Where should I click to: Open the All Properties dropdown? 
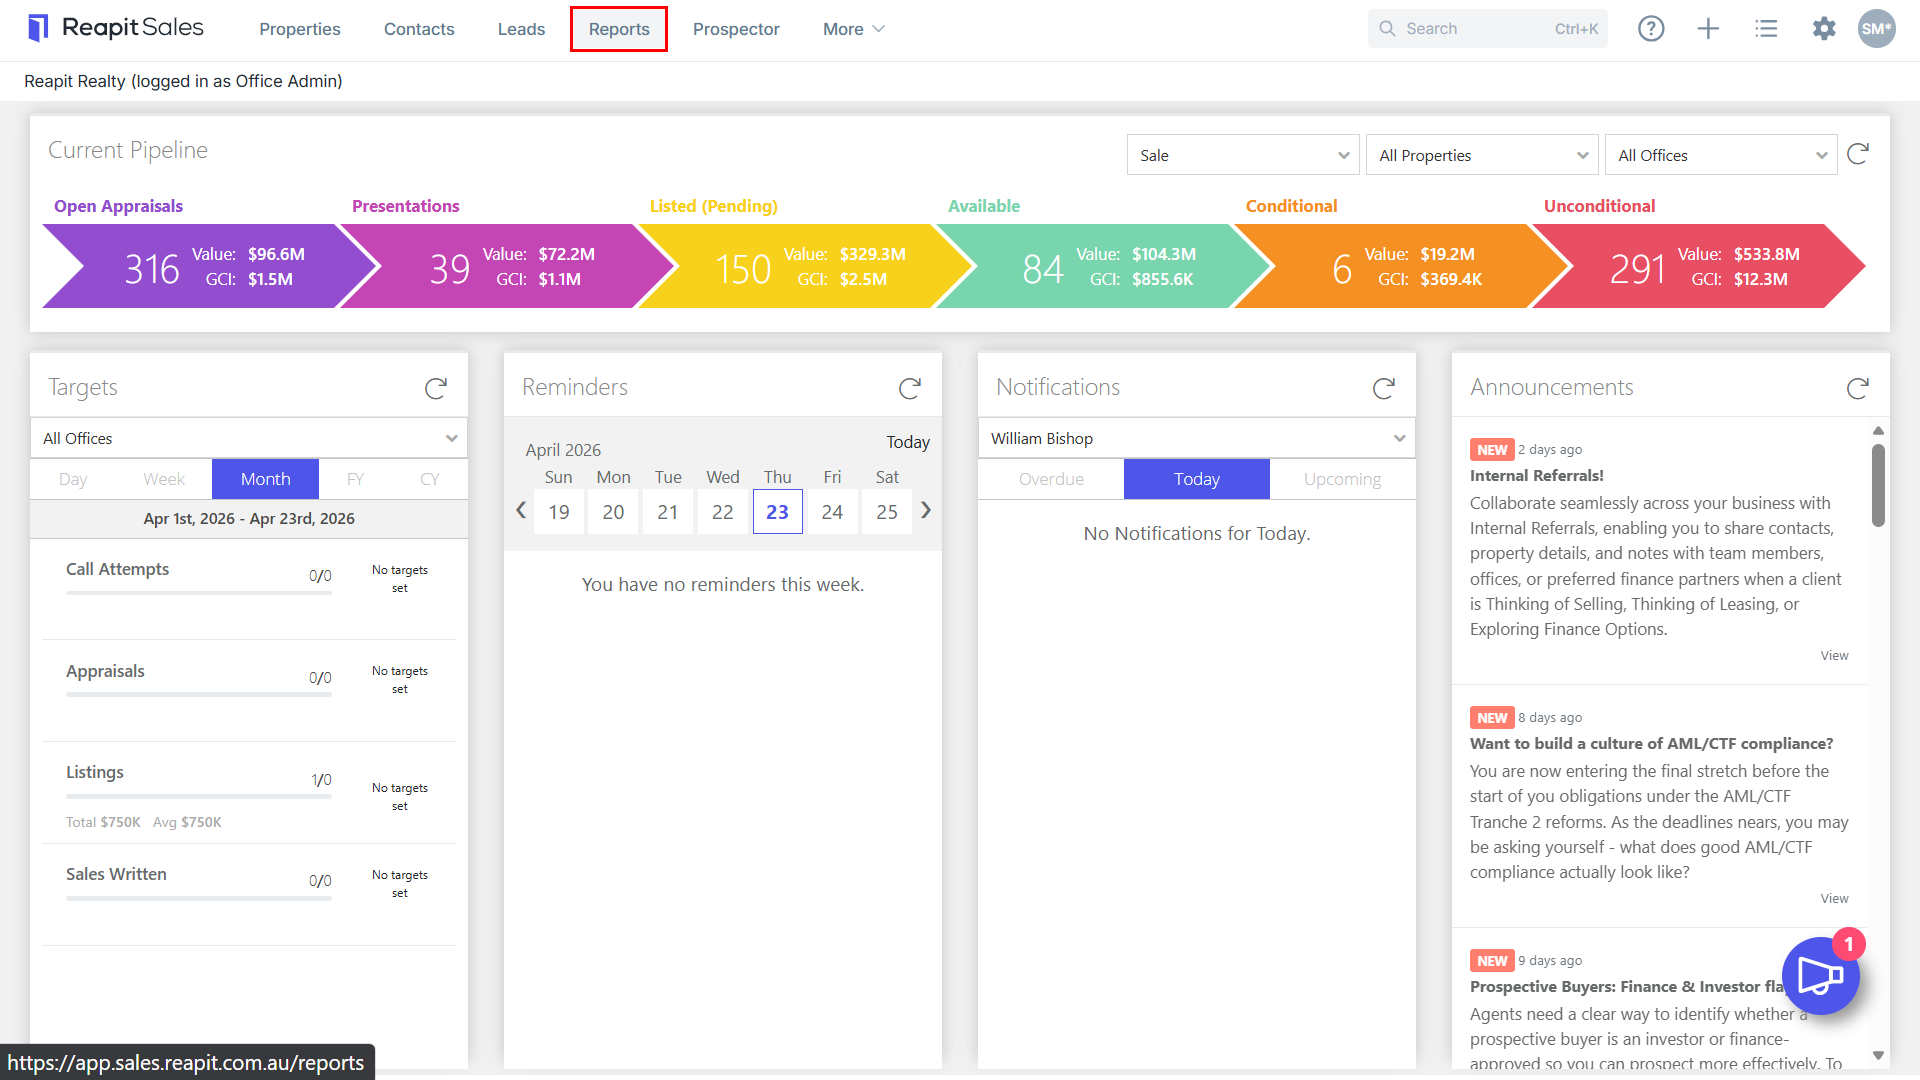coord(1482,155)
